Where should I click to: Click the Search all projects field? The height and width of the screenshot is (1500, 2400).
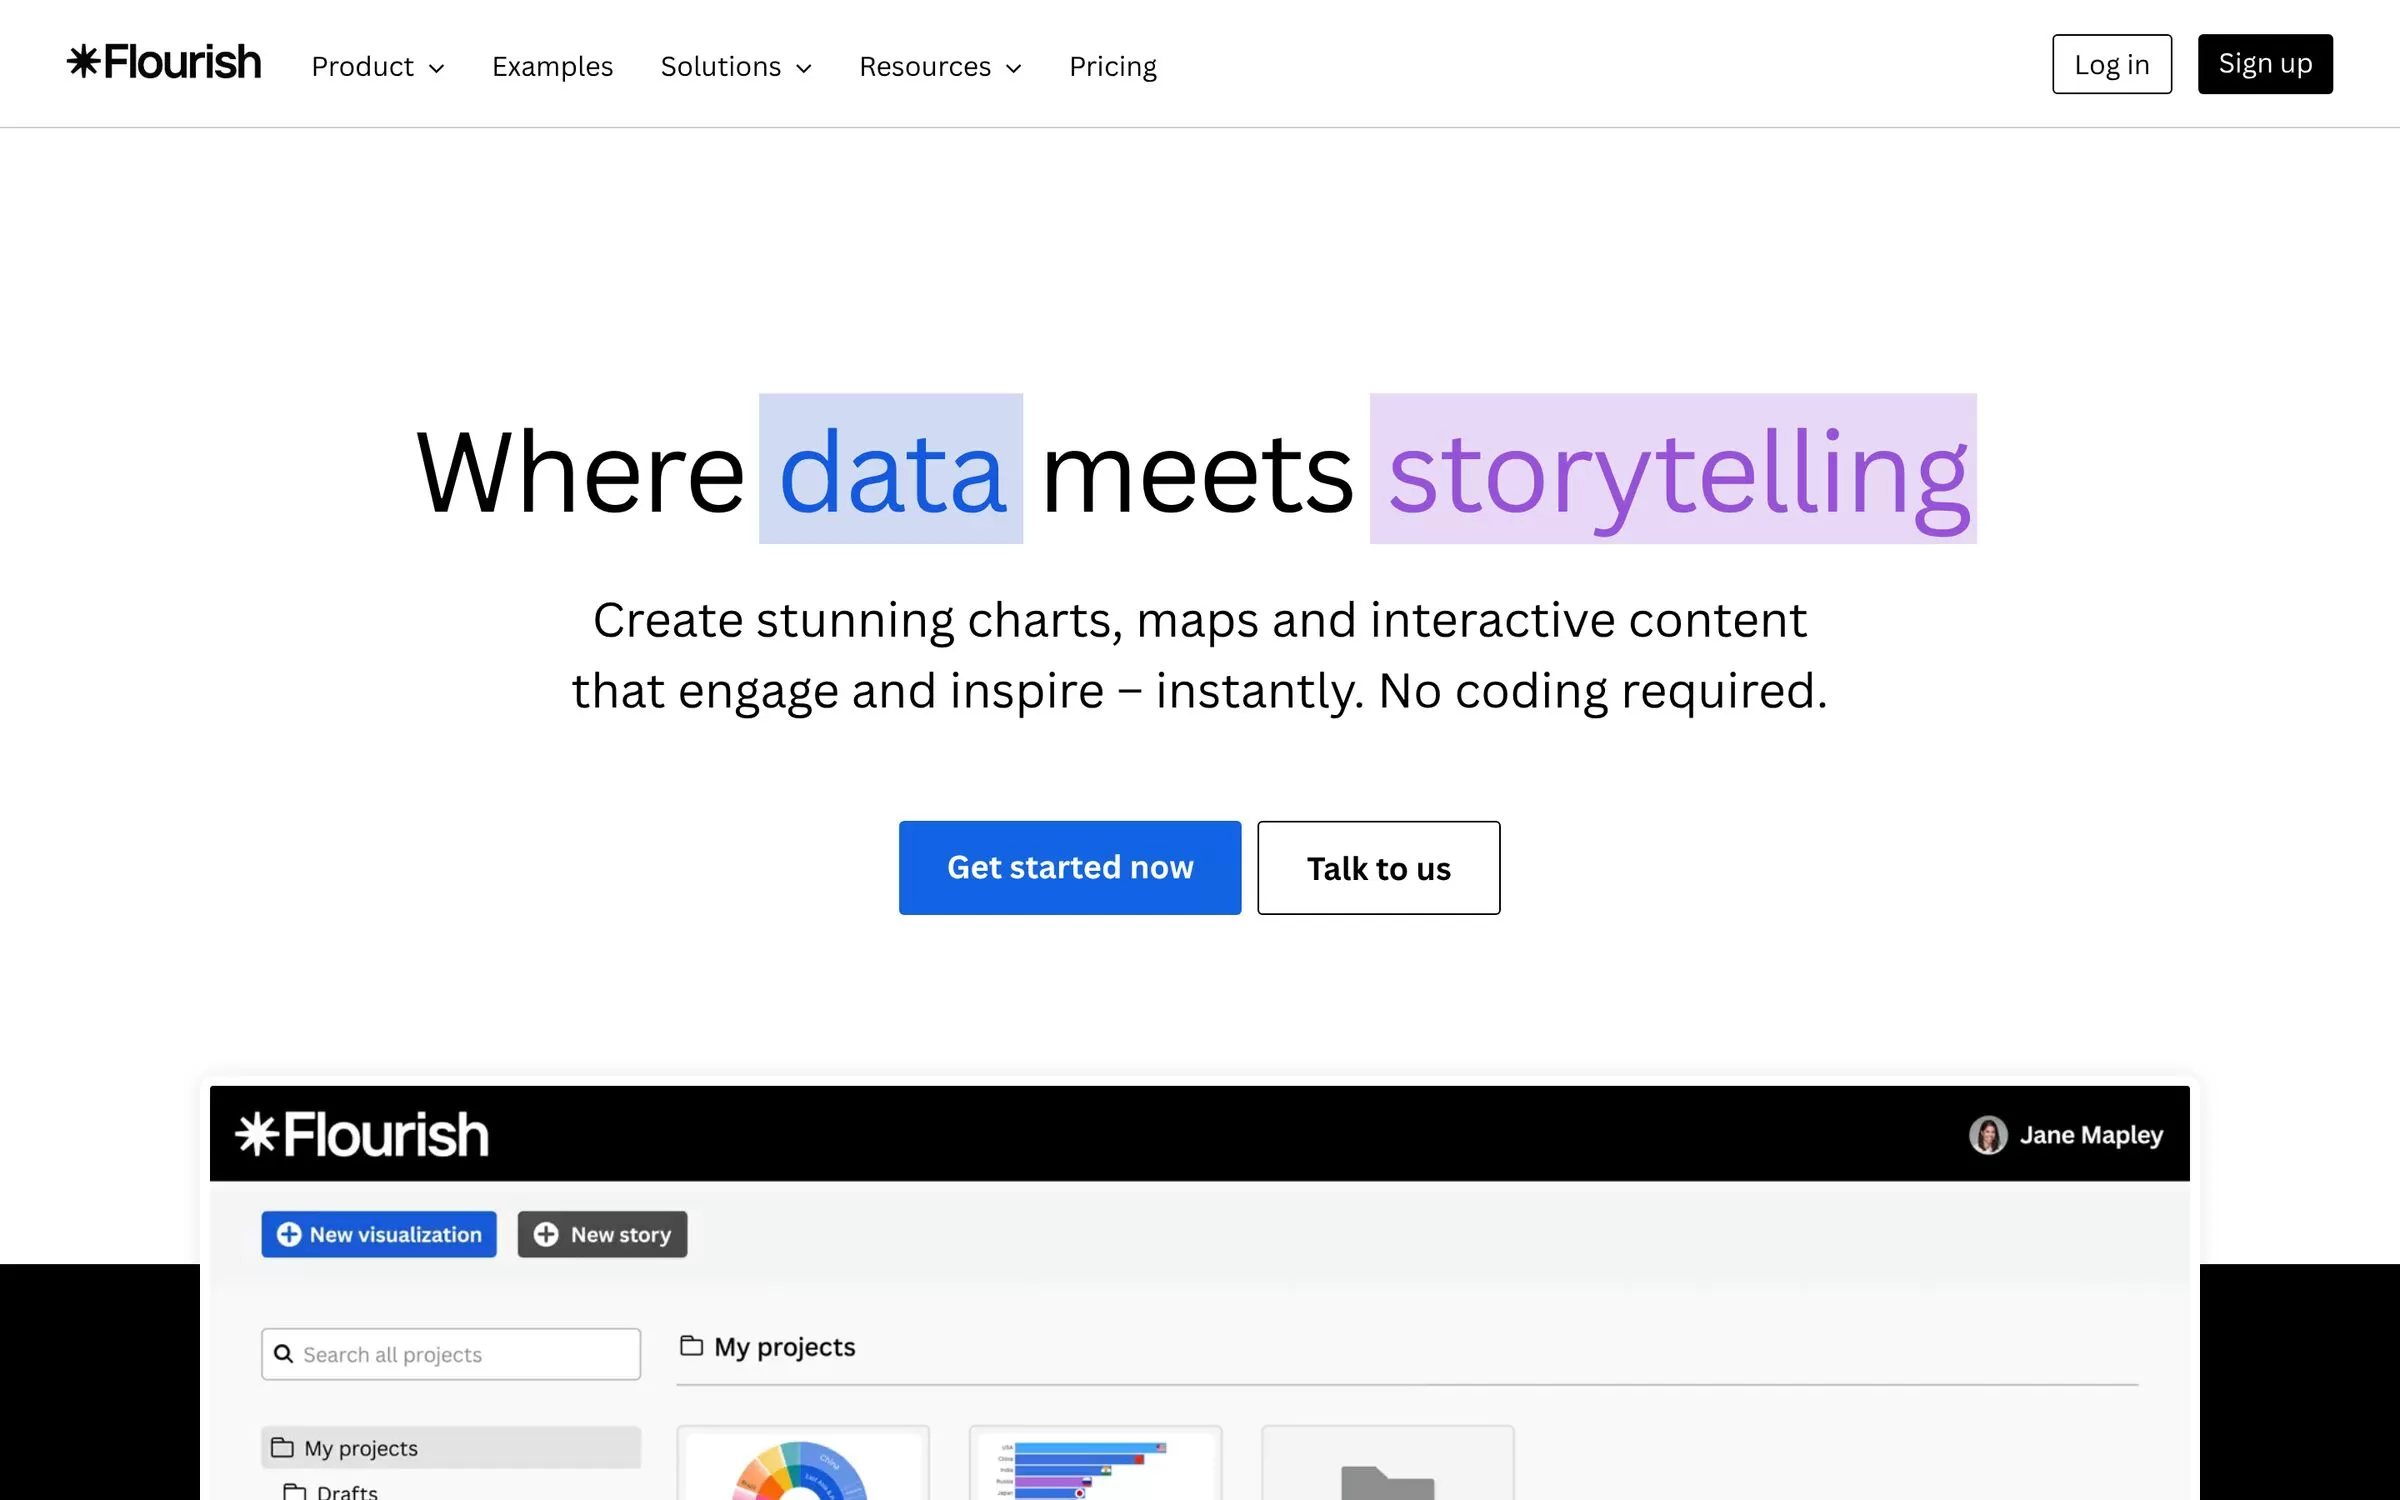pyautogui.click(x=451, y=1354)
